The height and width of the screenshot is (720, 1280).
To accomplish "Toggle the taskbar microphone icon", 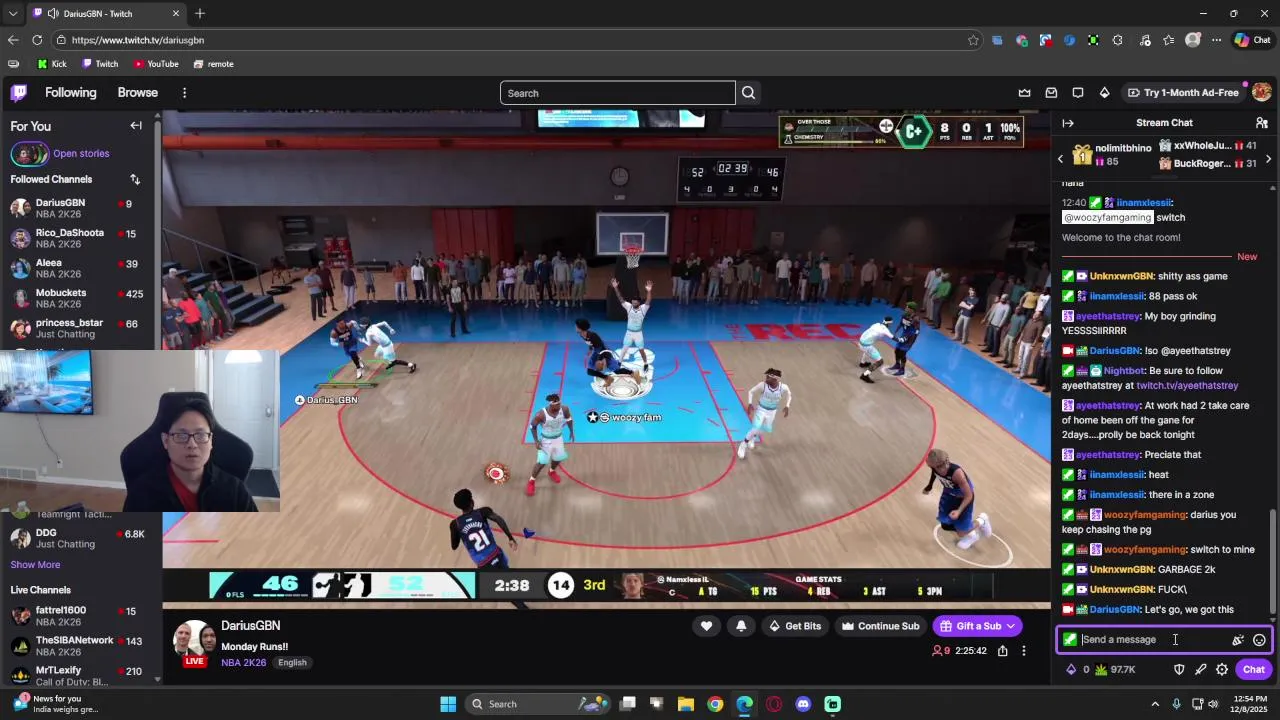I will [x=1177, y=704].
